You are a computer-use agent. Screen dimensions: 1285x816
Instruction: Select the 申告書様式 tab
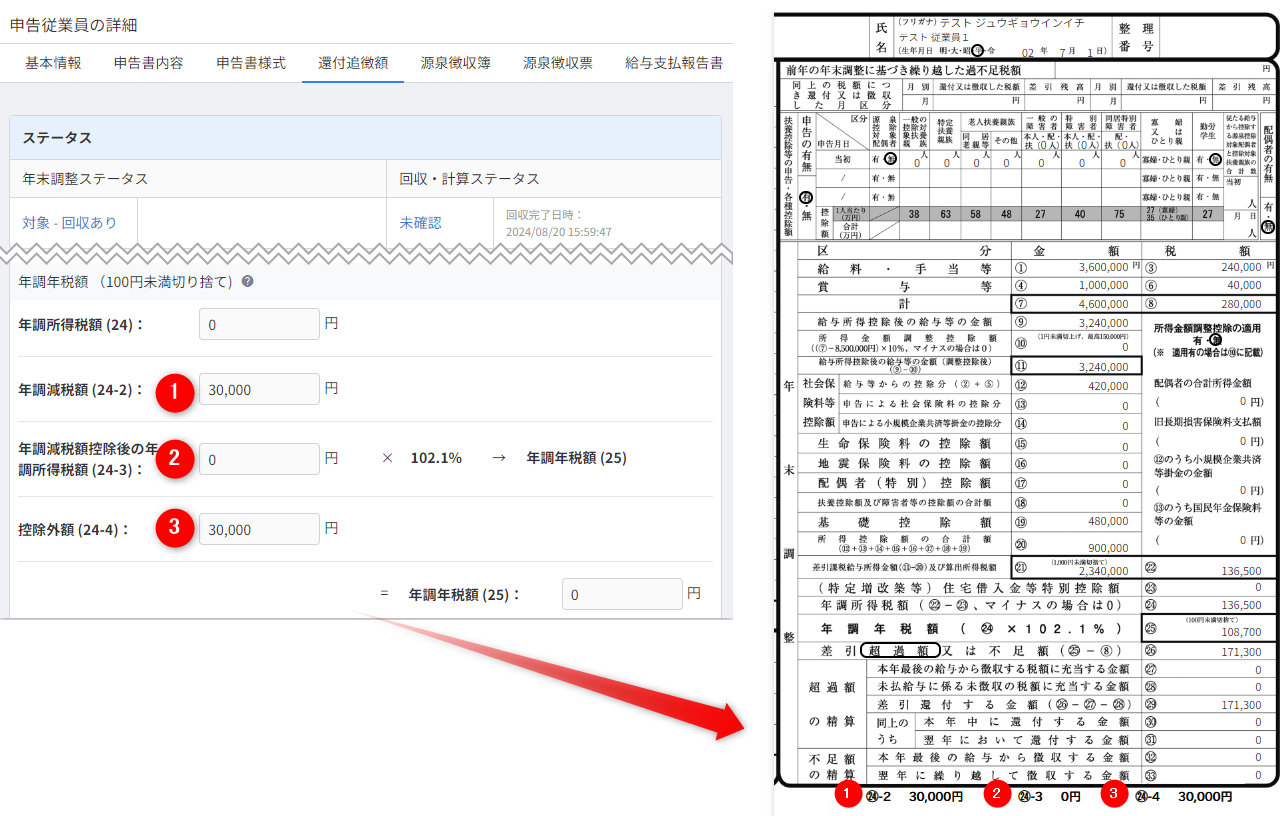click(251, 63)
